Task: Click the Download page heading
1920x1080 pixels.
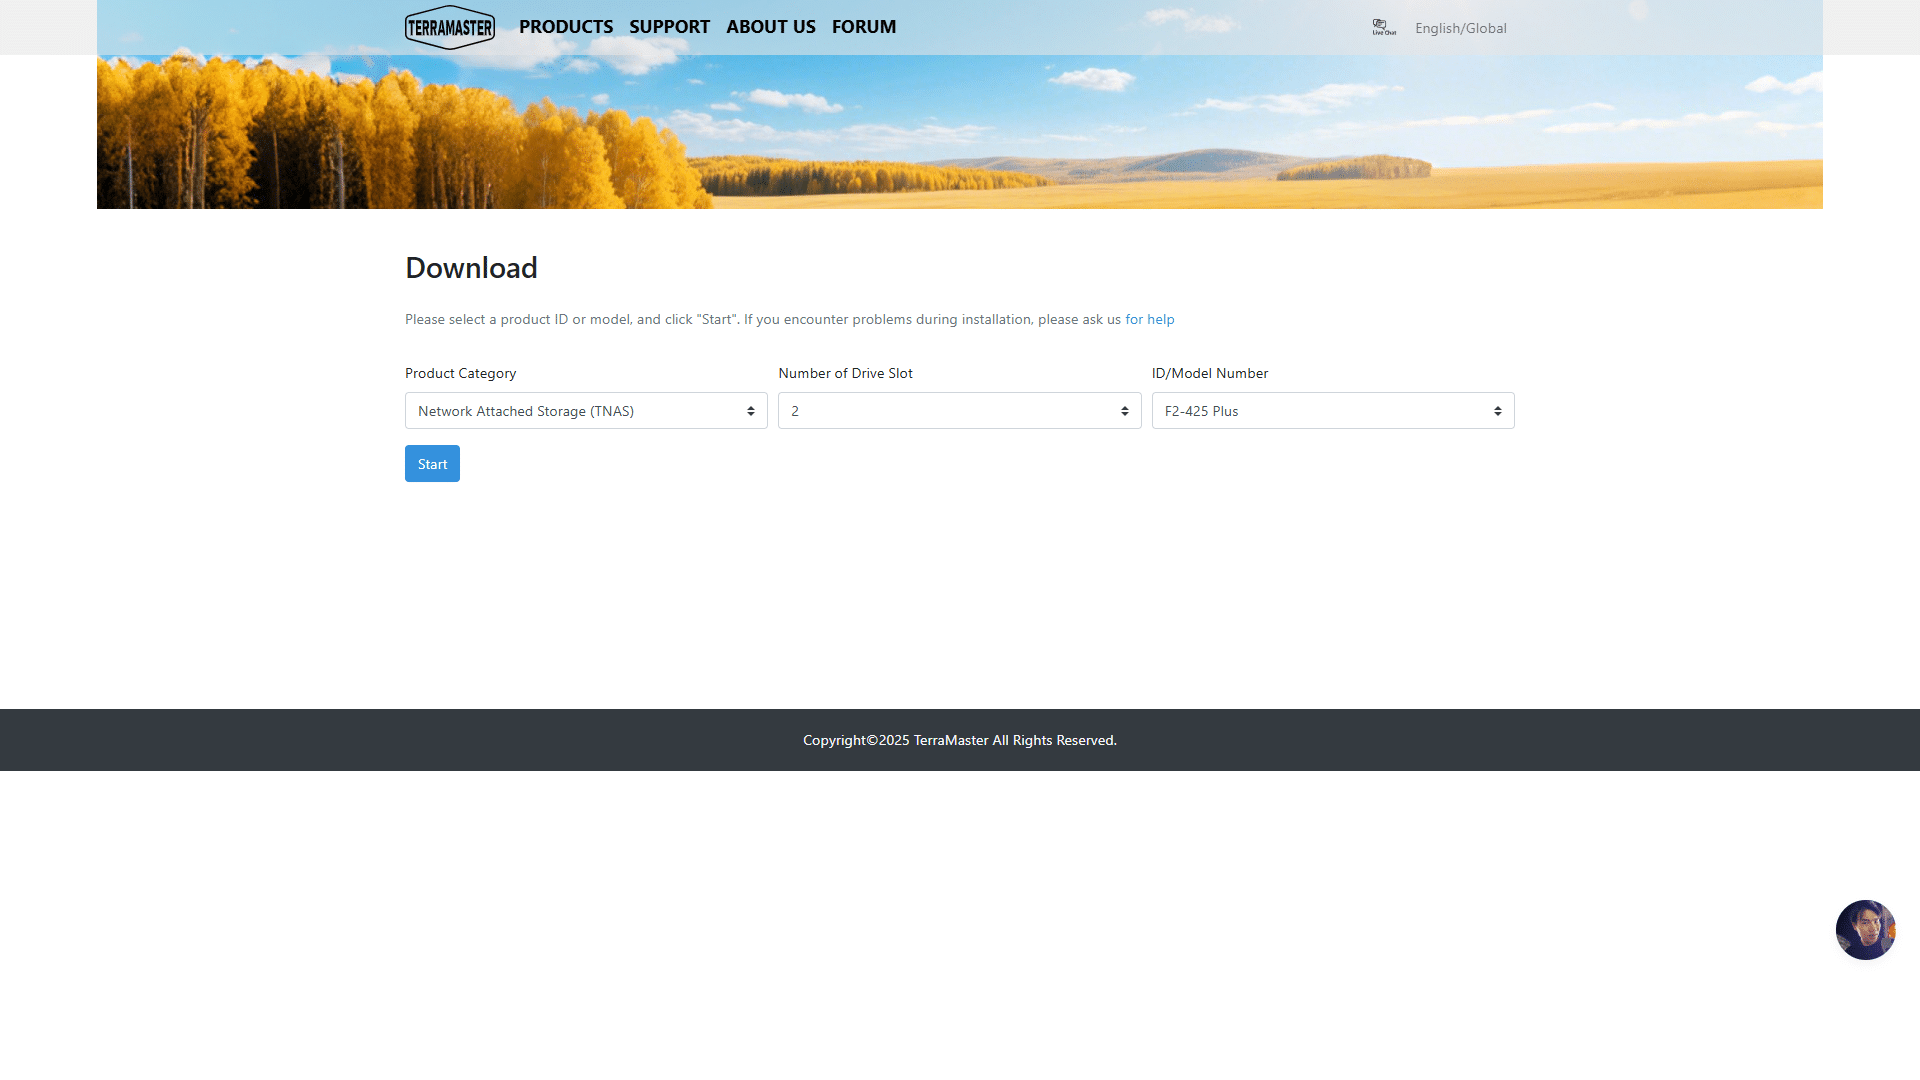Action: [471, 268]
